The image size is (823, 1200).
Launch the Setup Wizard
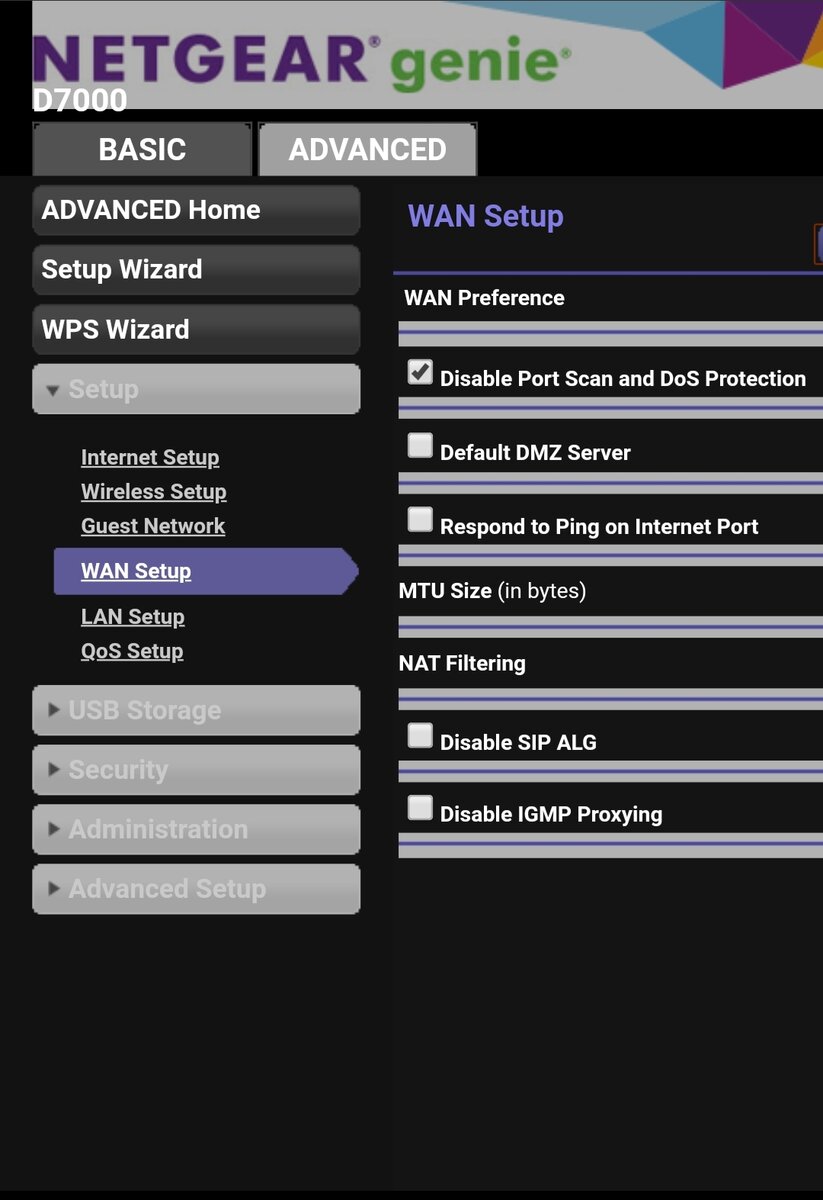196,270
